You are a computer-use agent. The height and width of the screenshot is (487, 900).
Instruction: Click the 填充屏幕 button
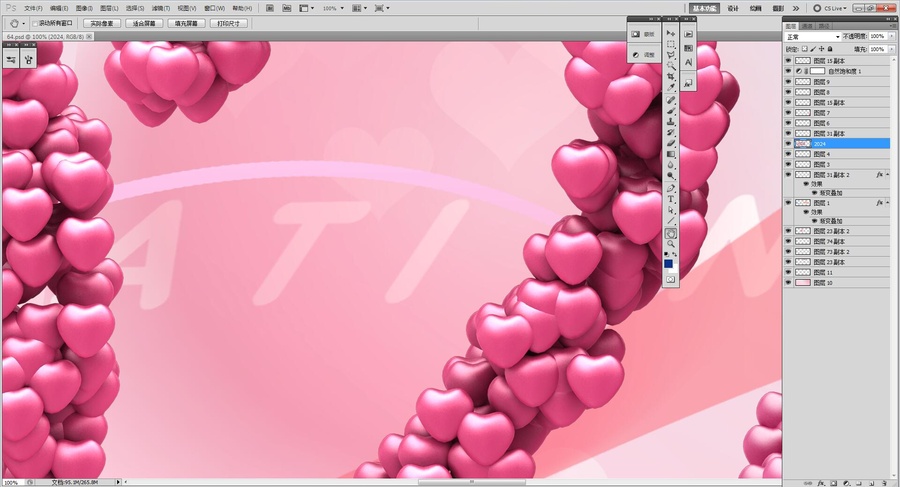(187, 24)
